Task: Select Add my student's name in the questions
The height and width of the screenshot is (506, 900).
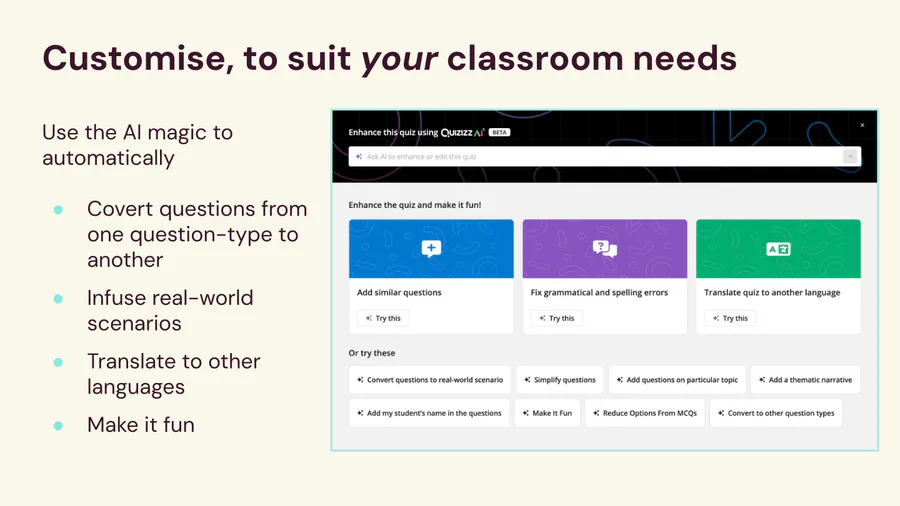Action: pos(429,413)
